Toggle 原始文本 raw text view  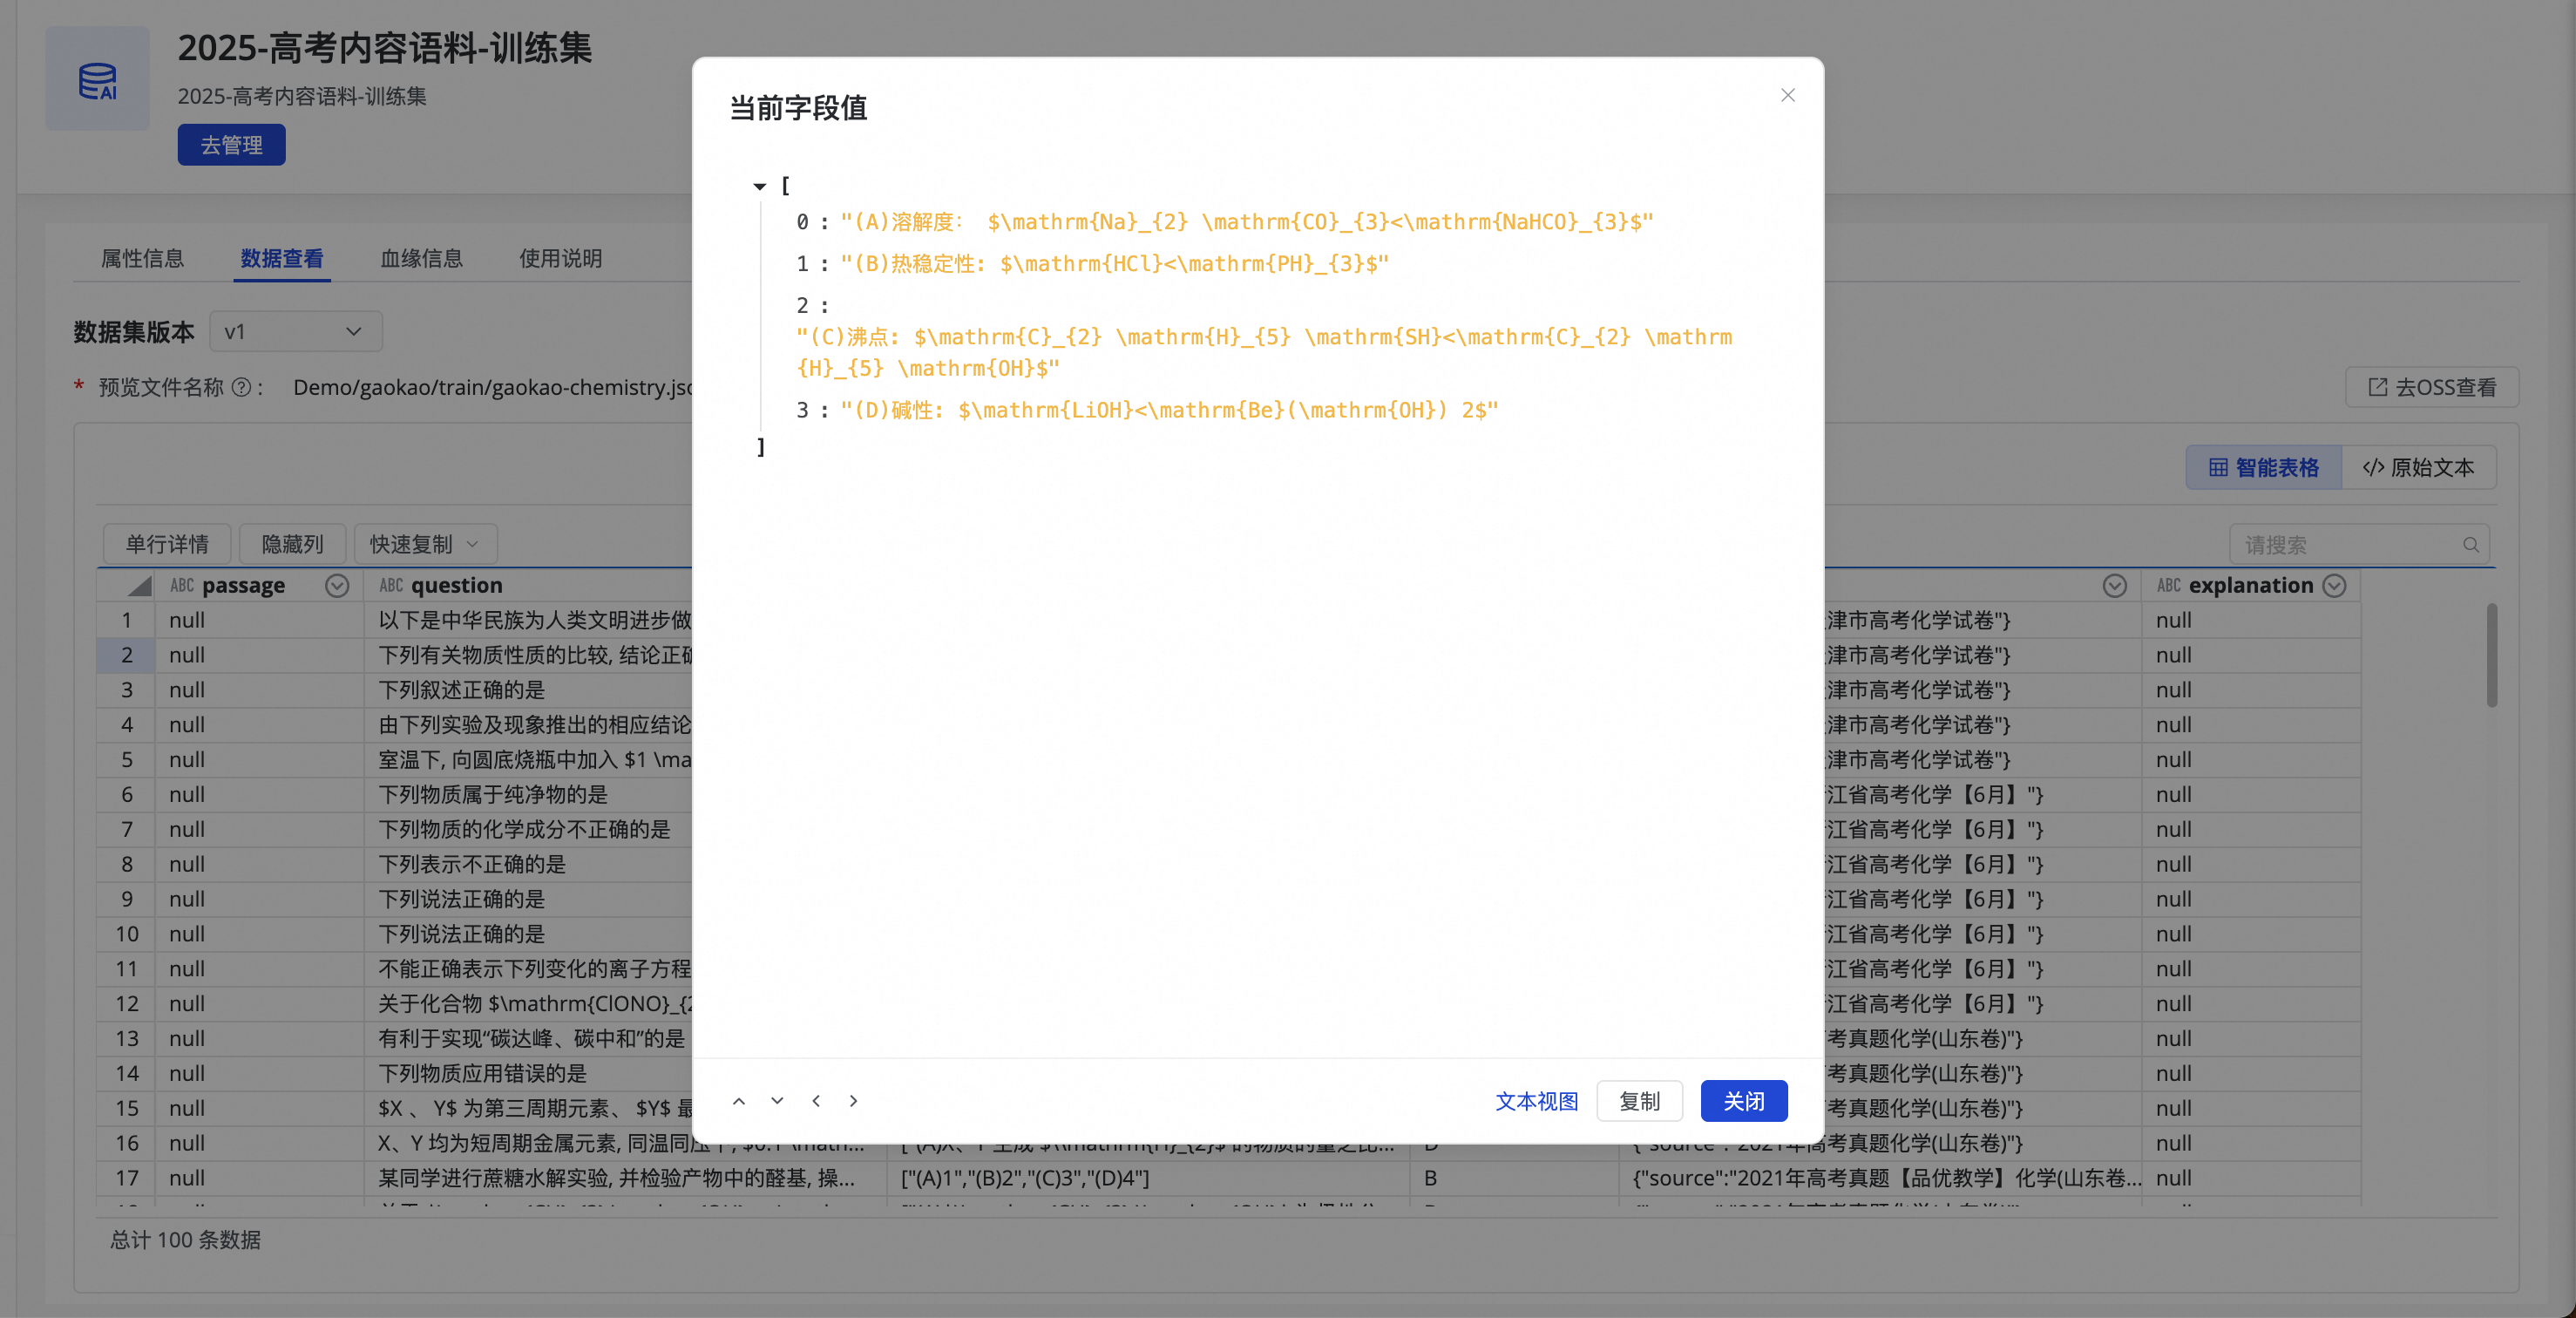point(2418,468)
